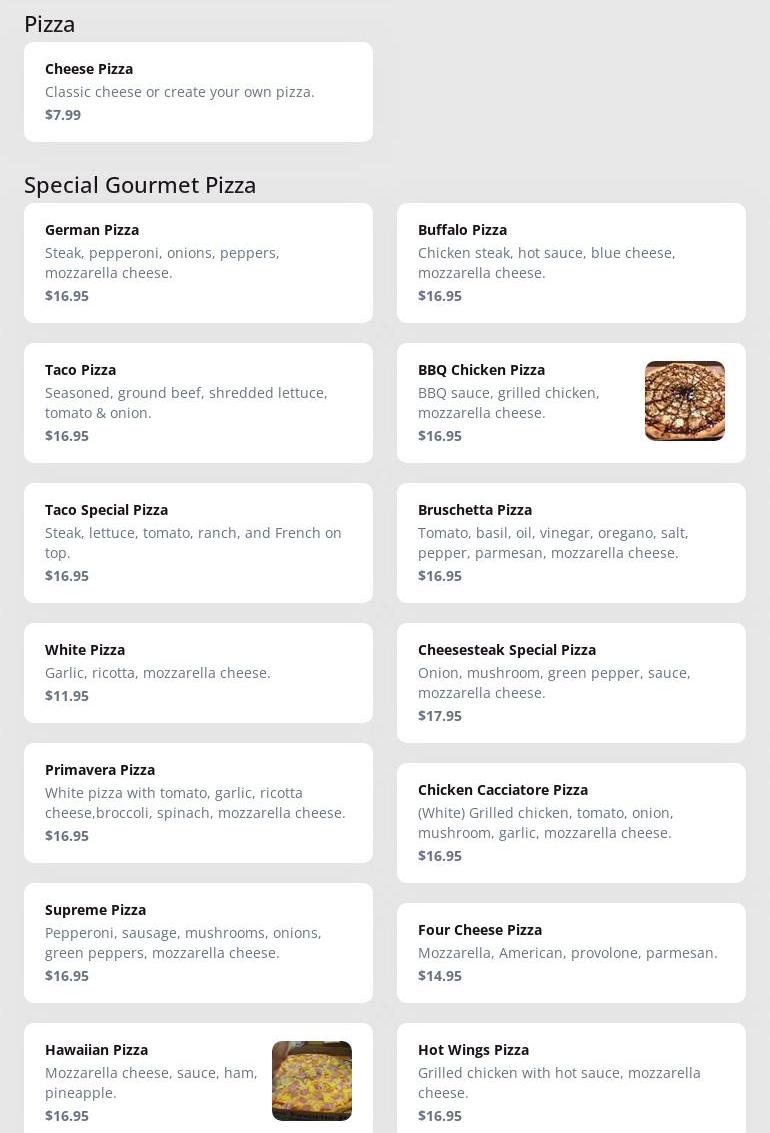Image resolution: width=770 pixels, height=1133 pixels.
Task: Open the Hot Wings Pizza card
Action: pyautogui.click(x=571, y=1080)
